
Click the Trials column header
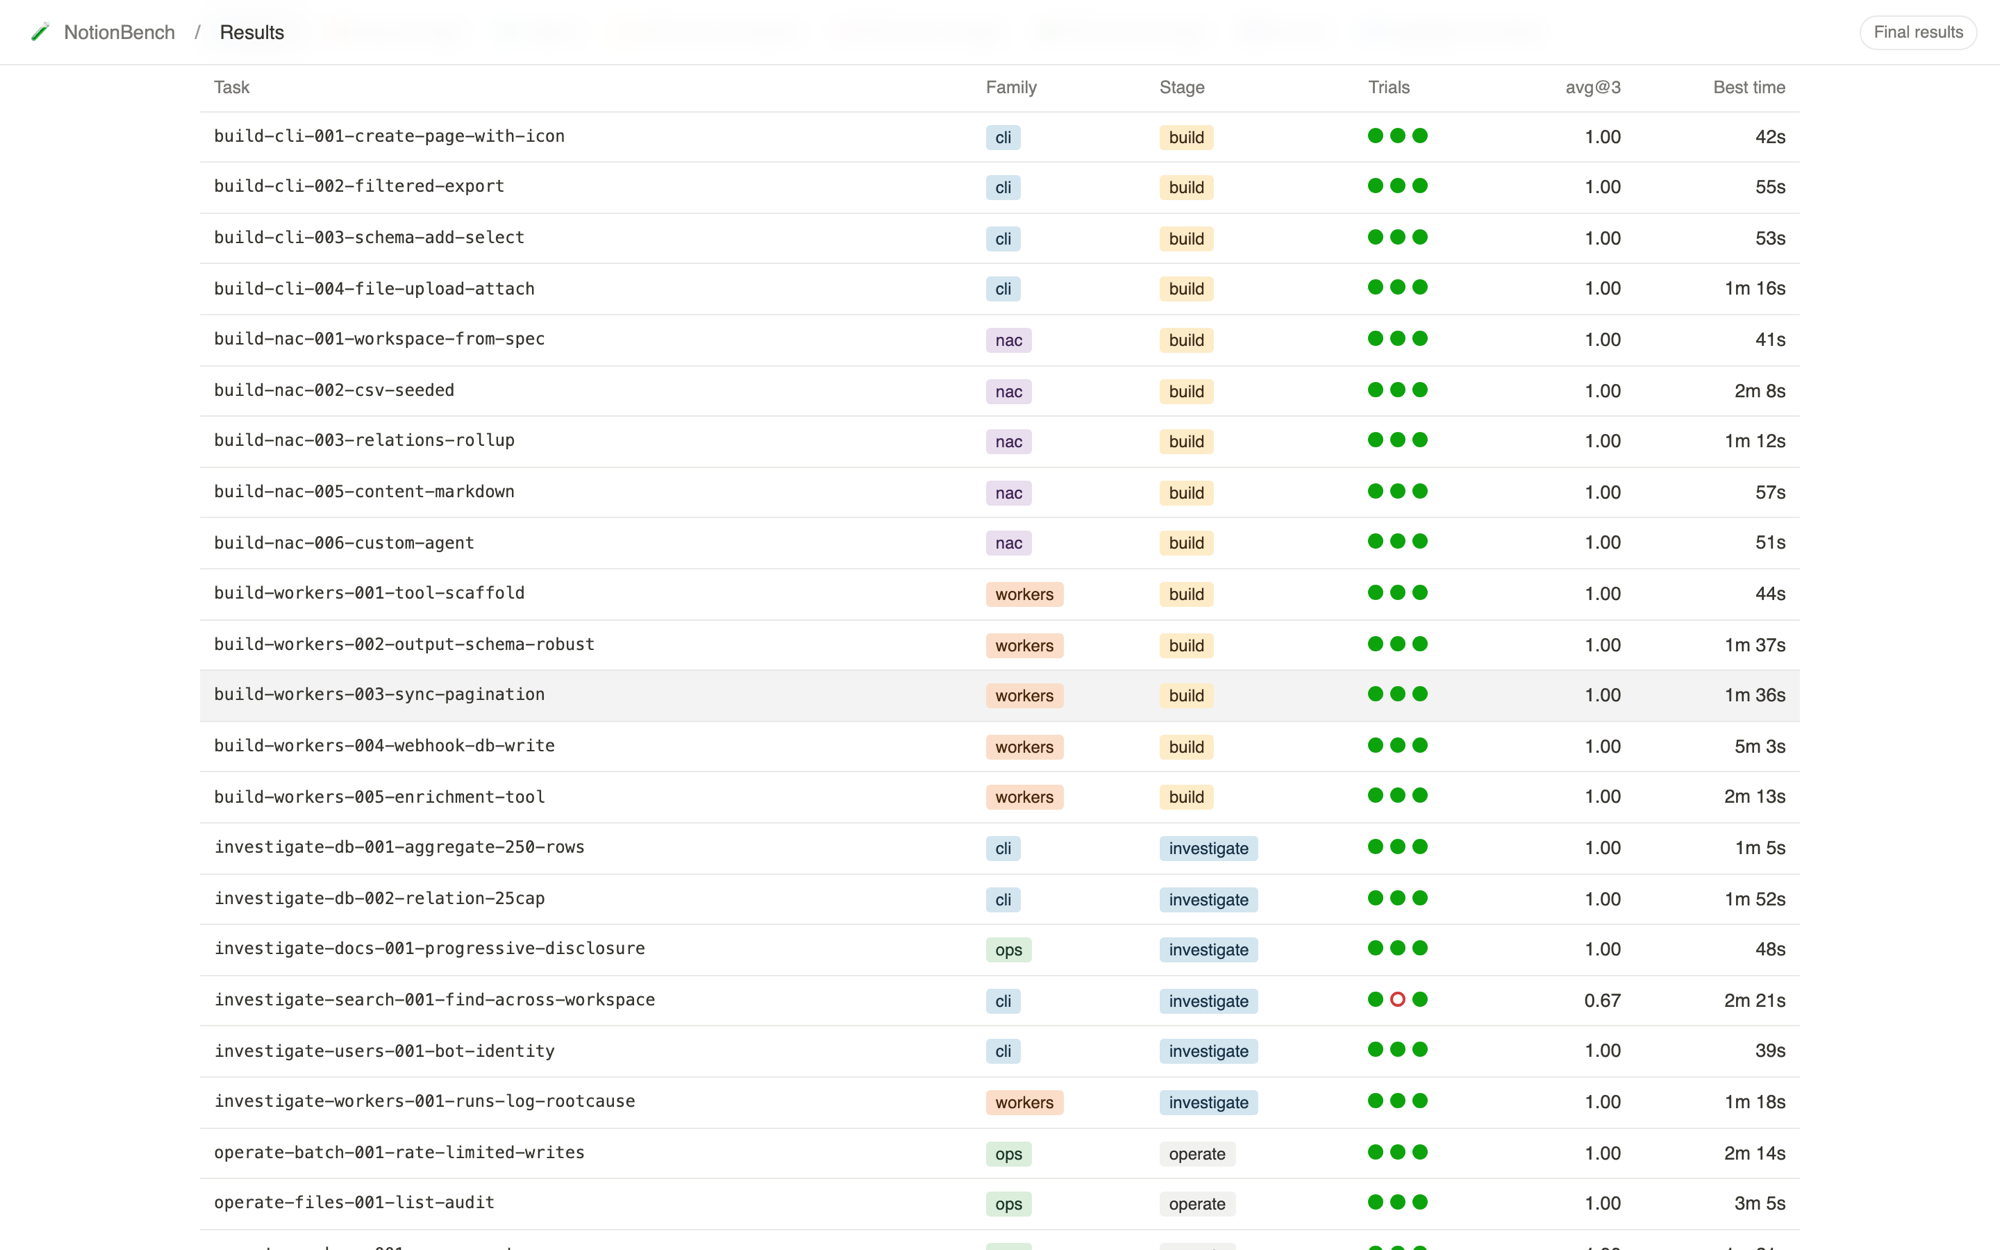1388,87
